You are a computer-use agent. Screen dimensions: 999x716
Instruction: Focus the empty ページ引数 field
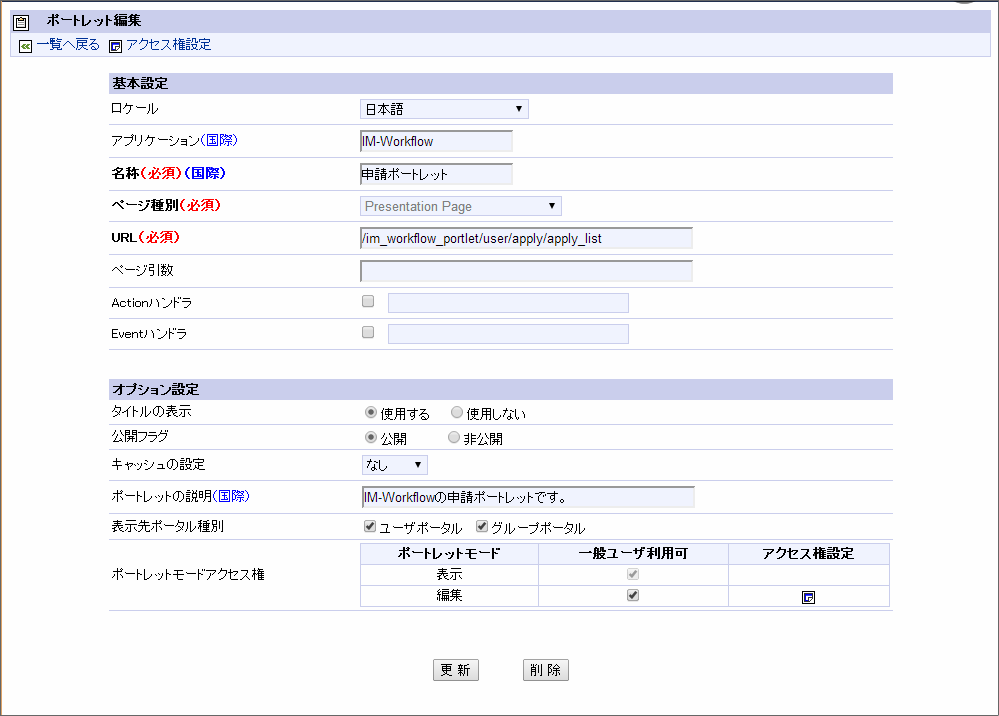coord(526,271)
